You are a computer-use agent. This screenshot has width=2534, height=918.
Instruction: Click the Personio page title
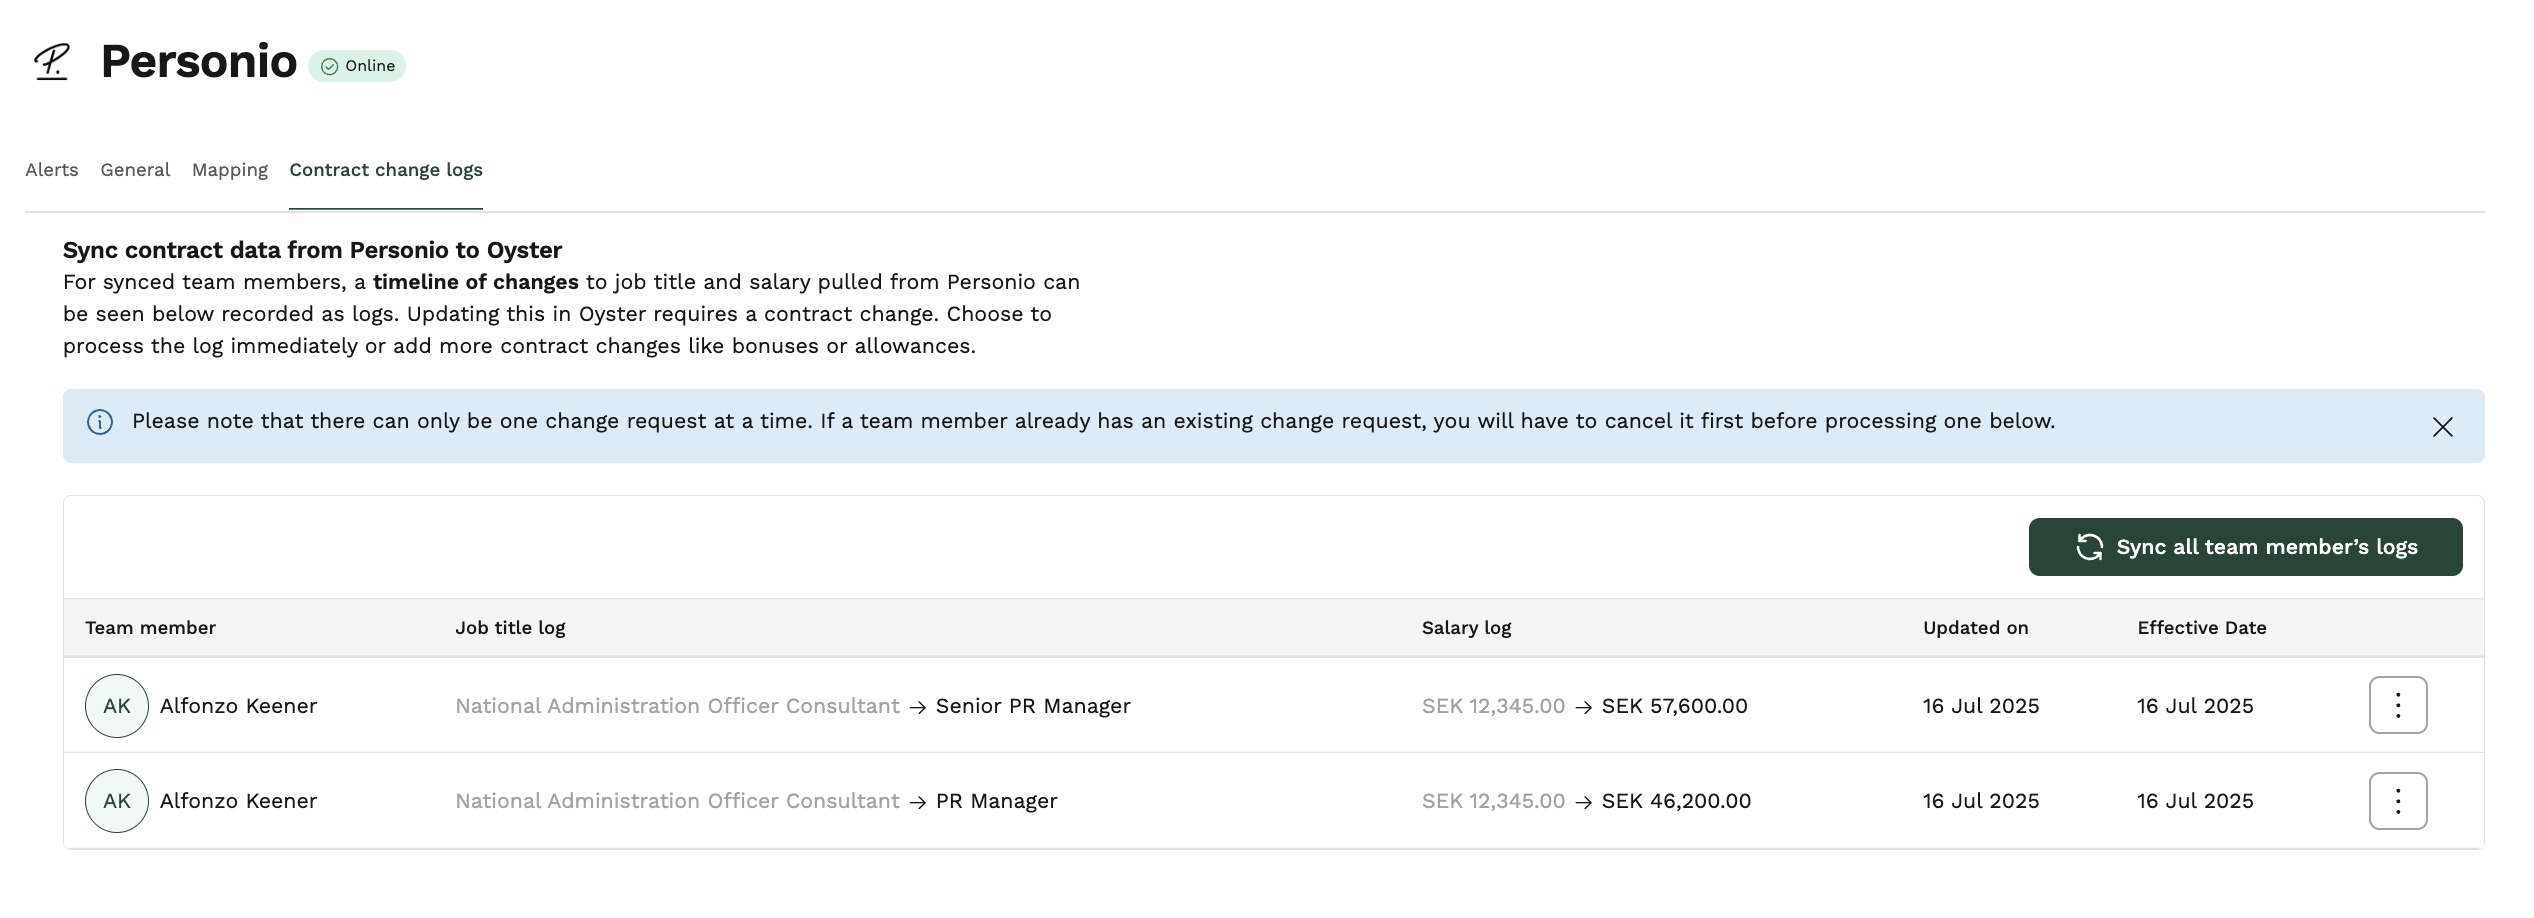[199, 62]
